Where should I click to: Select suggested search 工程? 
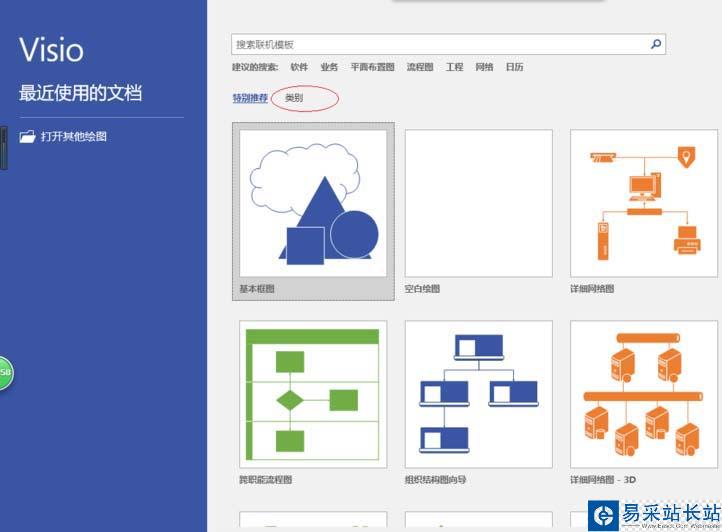454,67
